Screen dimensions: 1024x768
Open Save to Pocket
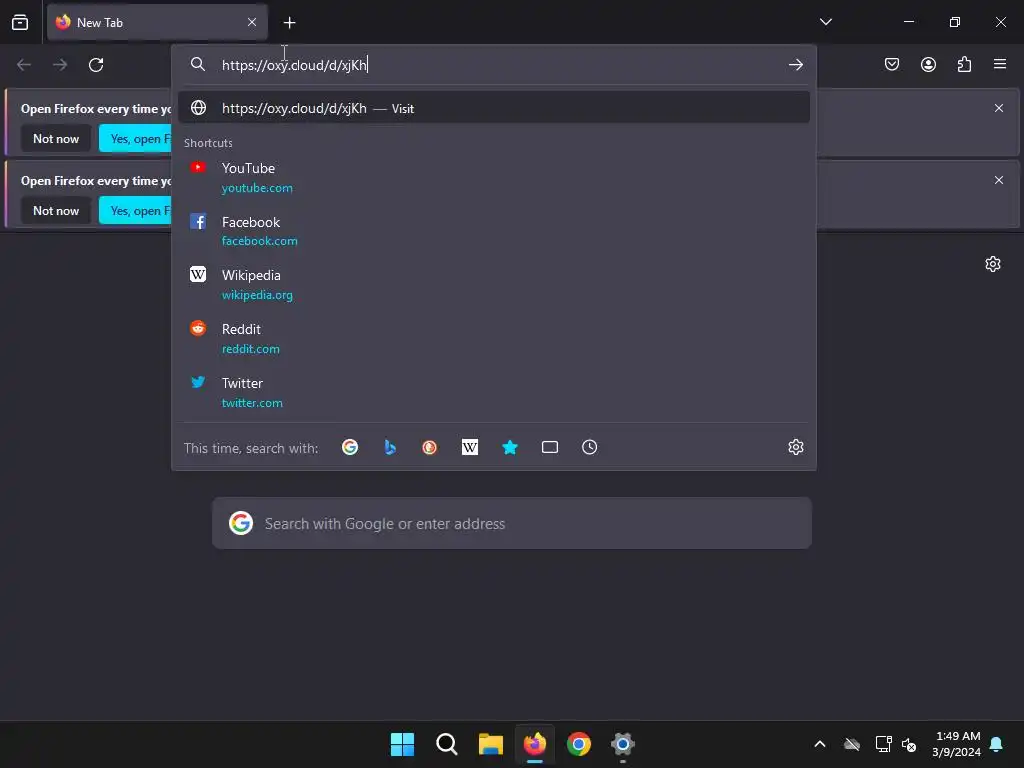click(892, 64)
